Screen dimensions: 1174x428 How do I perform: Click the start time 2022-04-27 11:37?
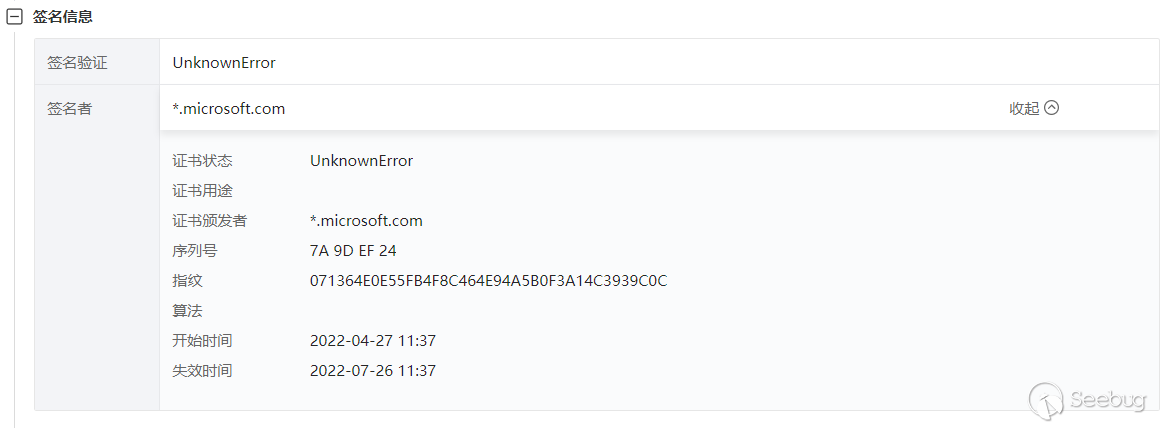373,340
